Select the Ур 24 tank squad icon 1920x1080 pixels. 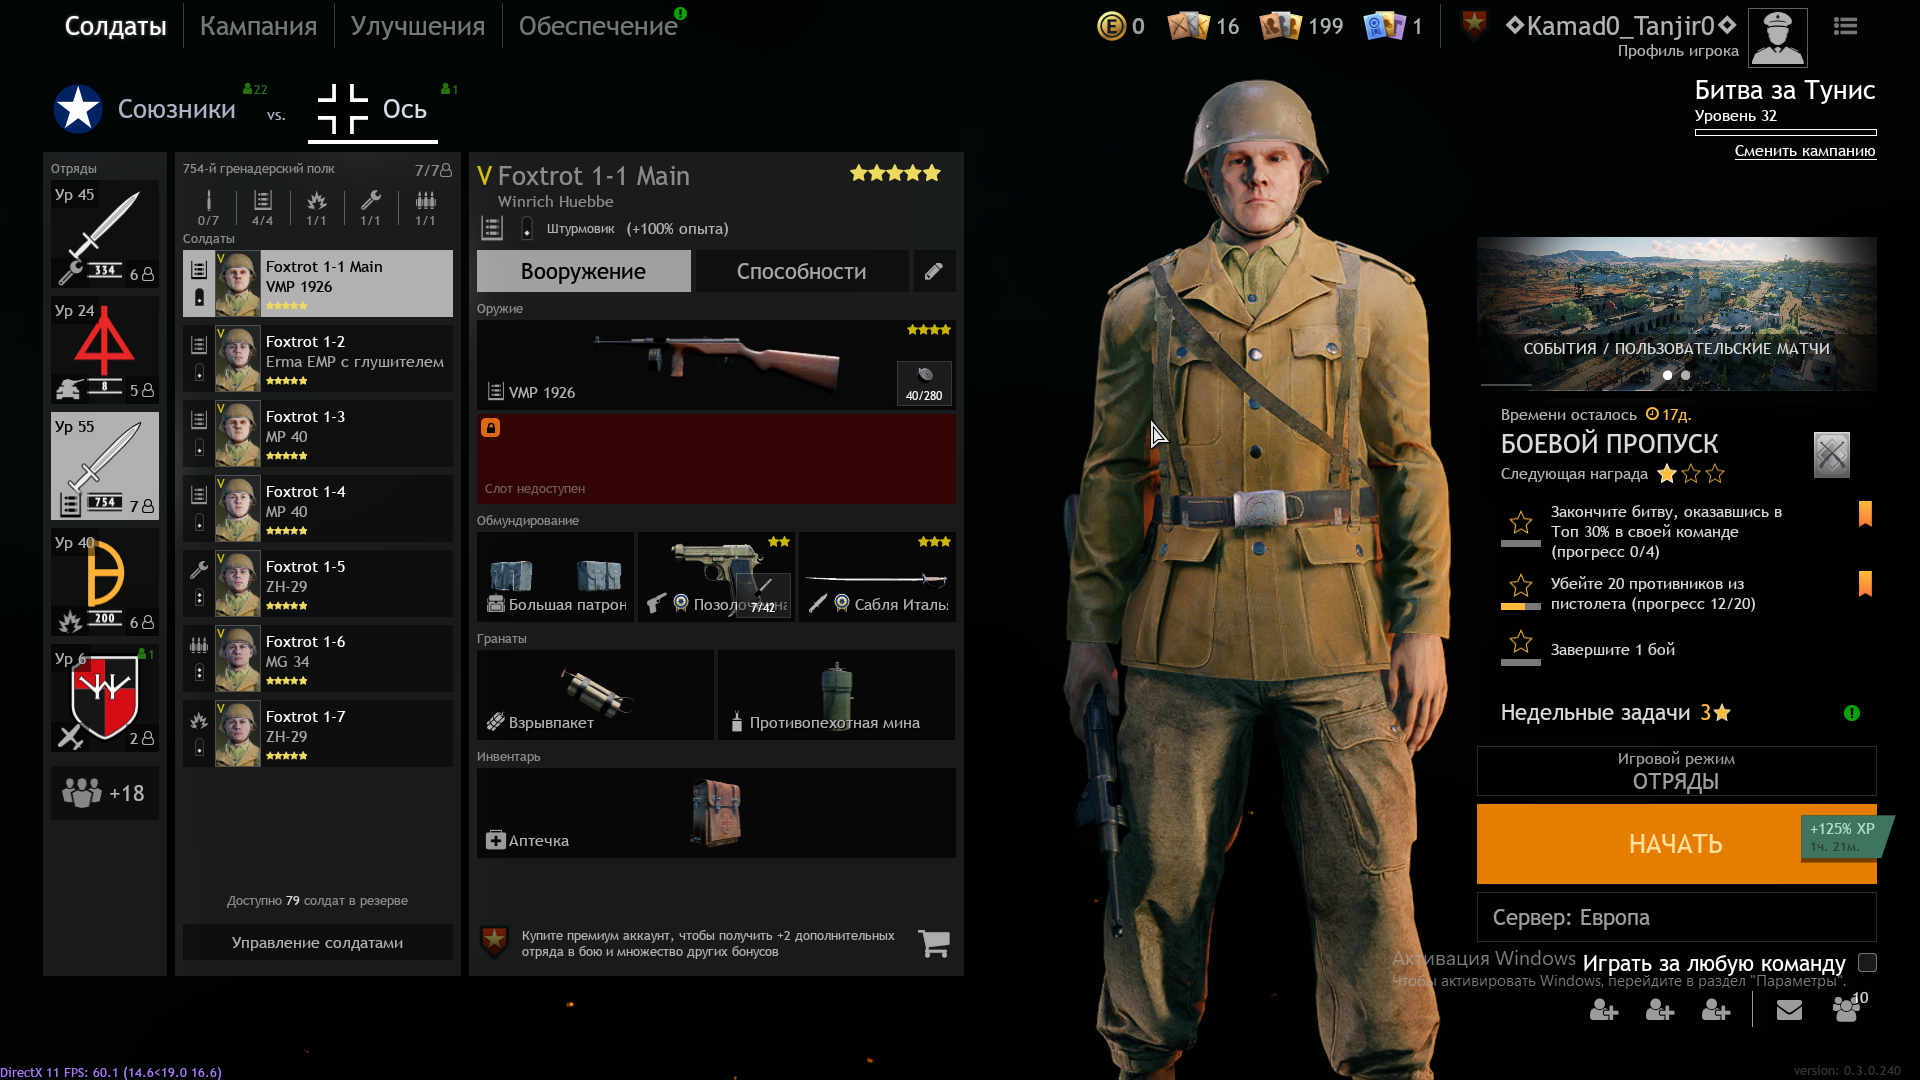[105, 350]
